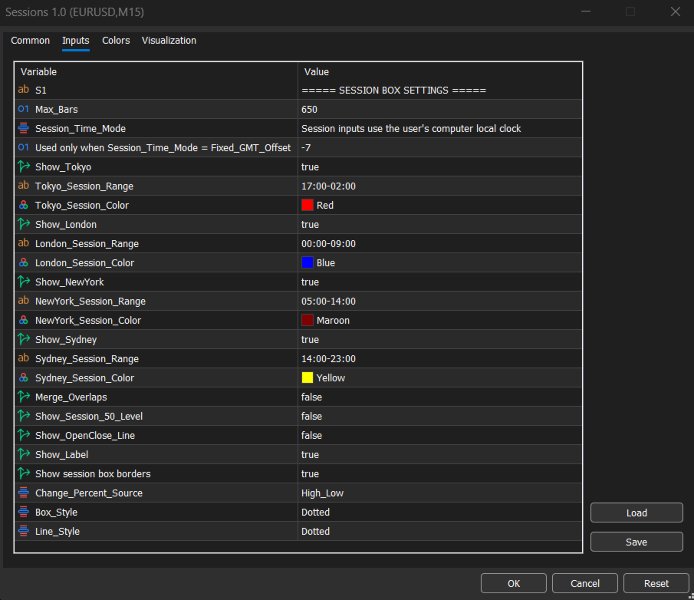Click the string icon next to S1
Viewport: 694px width, 600px height.
23,90
